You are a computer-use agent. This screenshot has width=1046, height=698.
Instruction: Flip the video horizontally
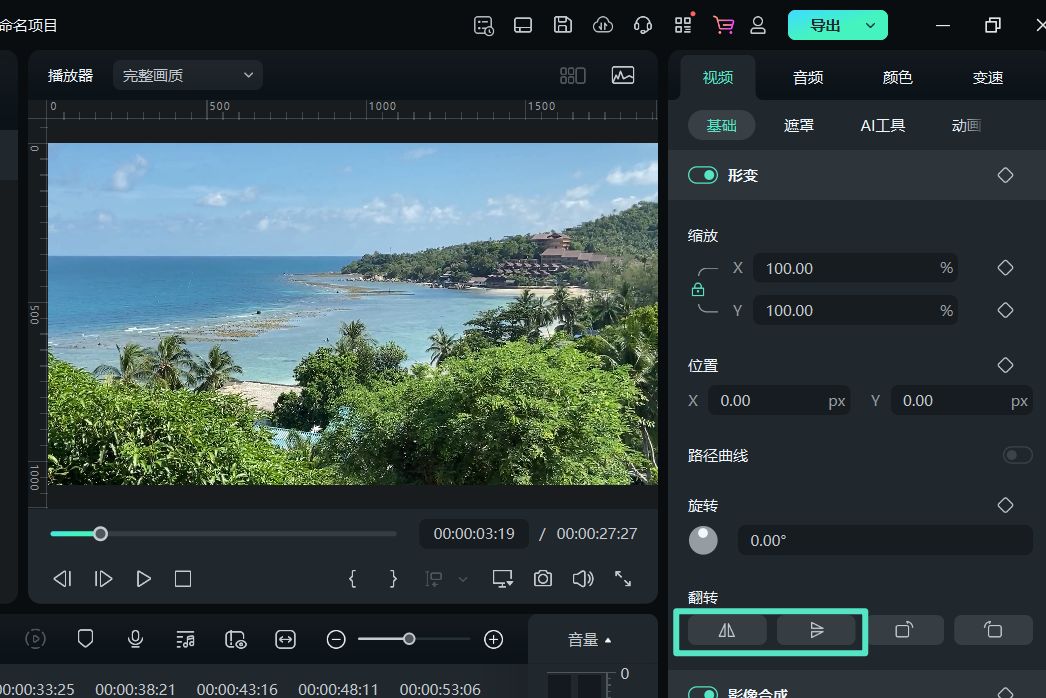pyautogui.click(x=725, y=629)
